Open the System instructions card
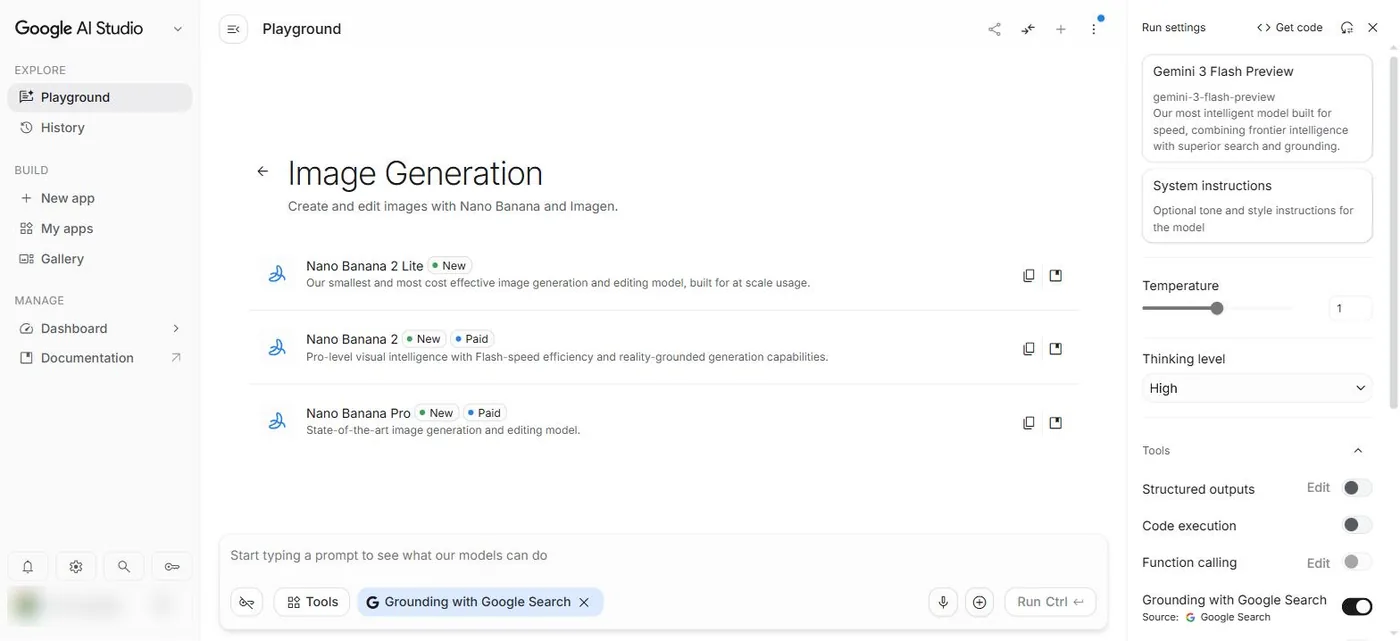This screenshot has height=641, width=1400. click(1257, 205)
